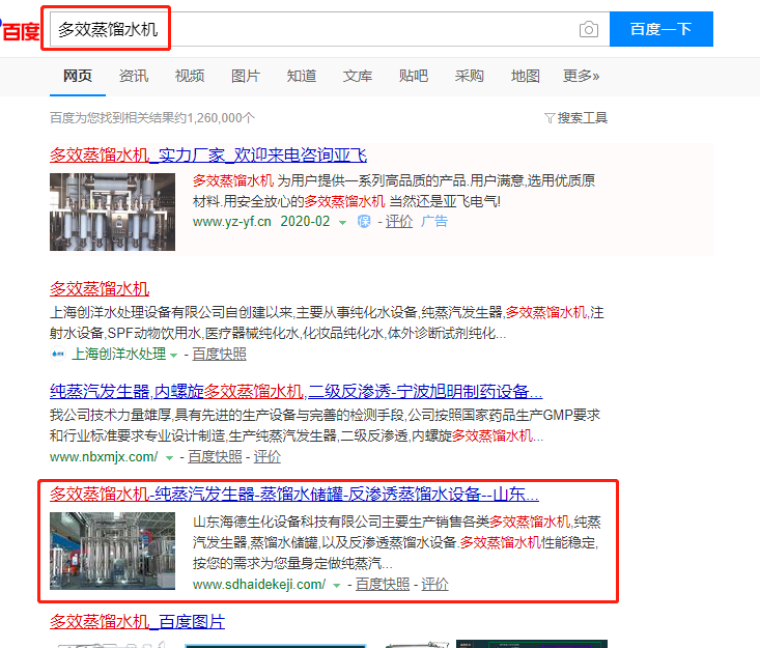Click the Baidu logo
Image resolution: width=760 pixels, height=648 pixels.
[19, 31]
